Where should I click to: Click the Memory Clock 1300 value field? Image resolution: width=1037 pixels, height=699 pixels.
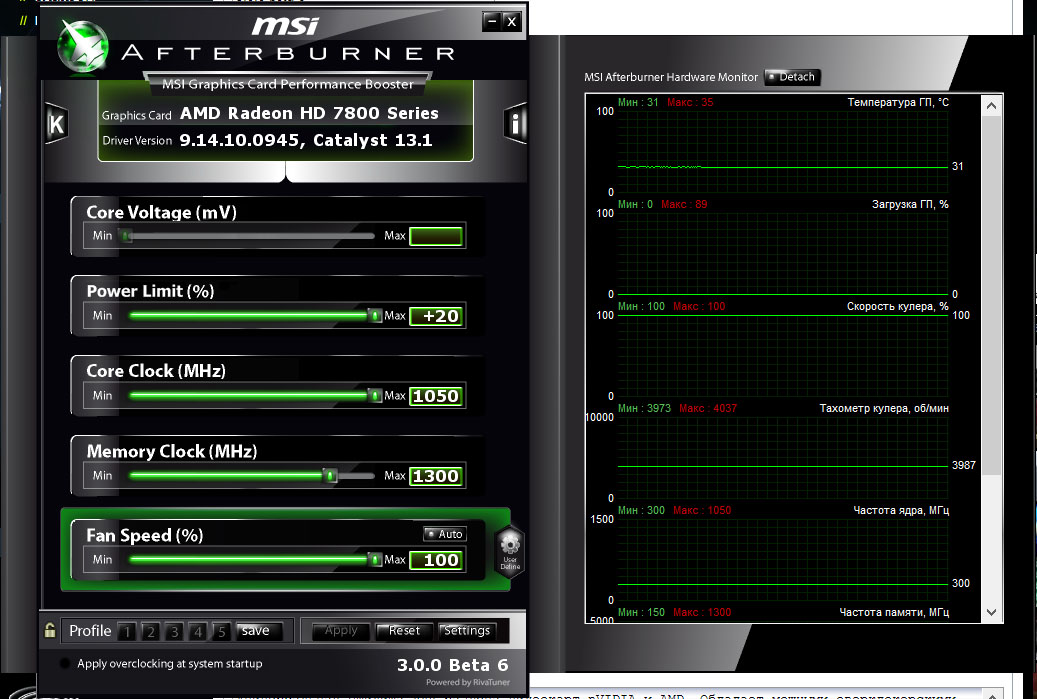[x=436, y=476]
